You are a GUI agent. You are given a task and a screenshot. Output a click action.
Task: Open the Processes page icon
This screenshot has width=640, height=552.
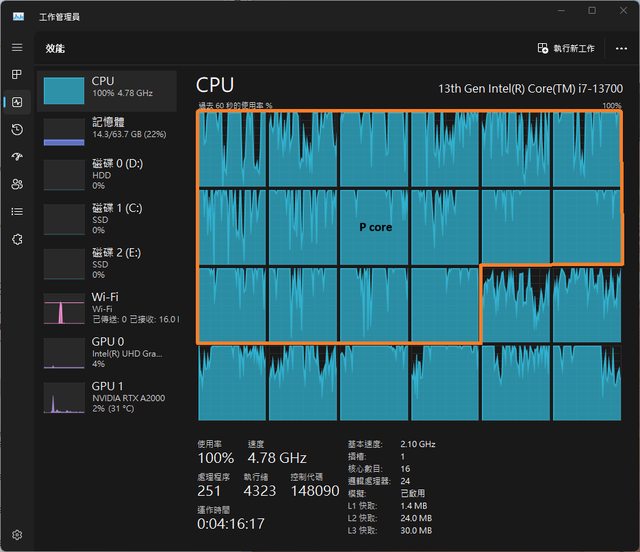[17, 75]
